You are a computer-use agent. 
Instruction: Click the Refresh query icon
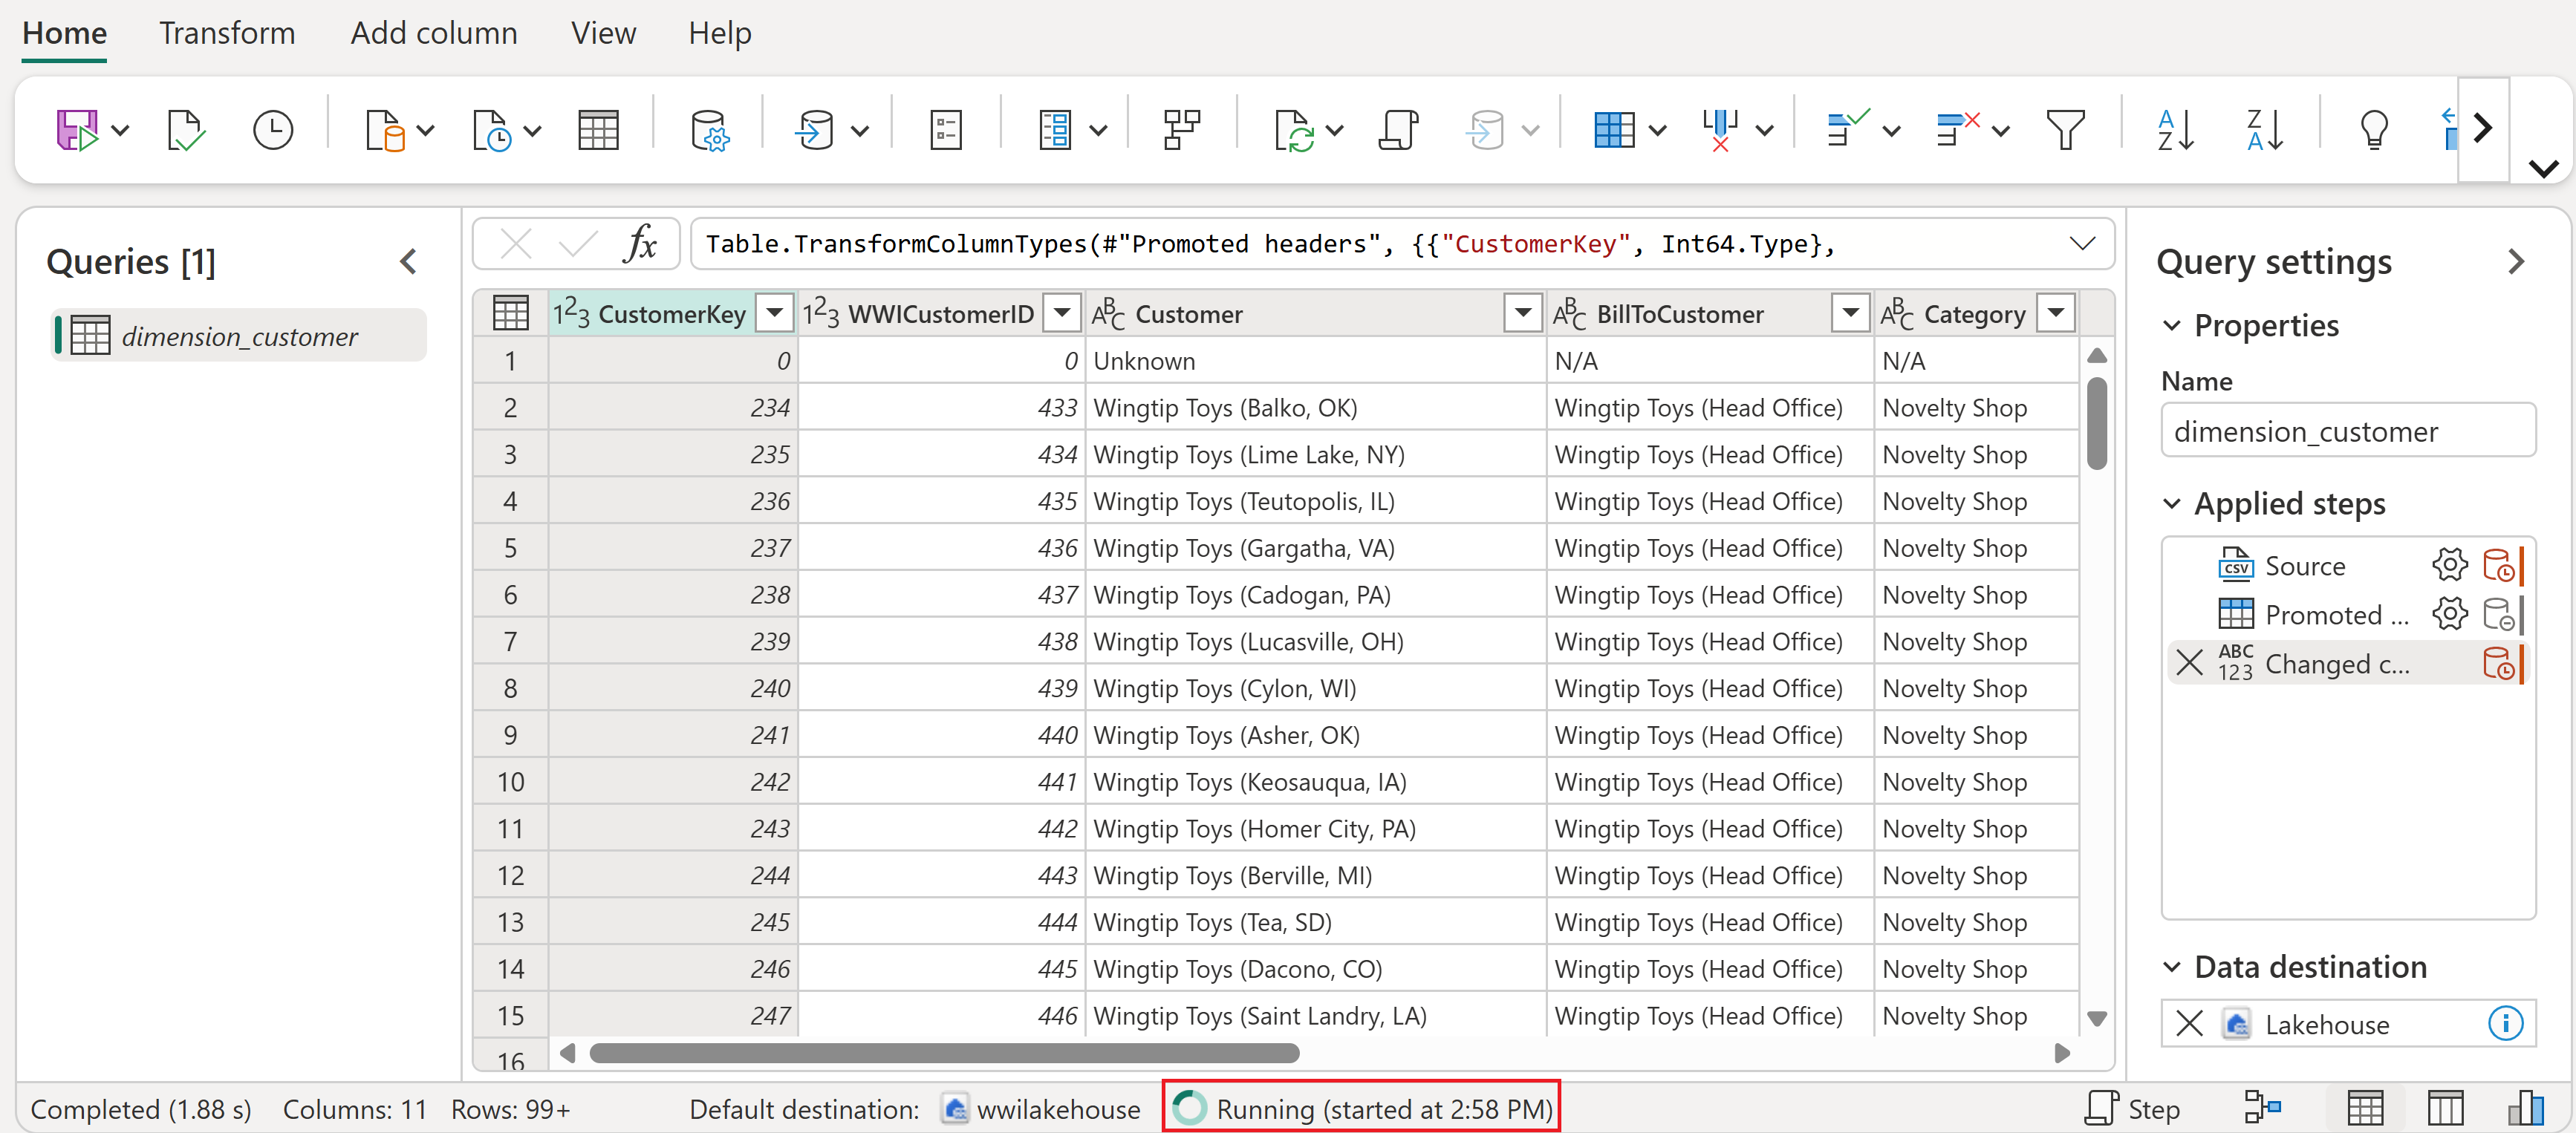(x=1294, y=130)
